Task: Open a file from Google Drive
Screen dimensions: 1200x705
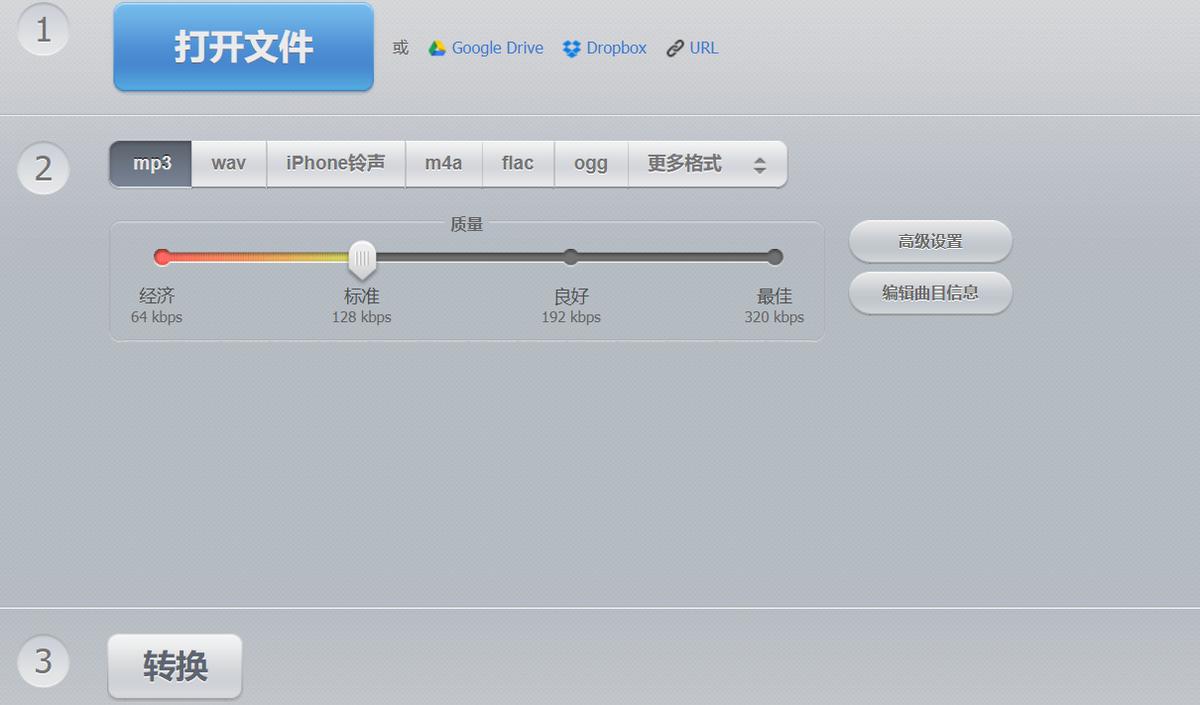Action: tap(485, 47)
